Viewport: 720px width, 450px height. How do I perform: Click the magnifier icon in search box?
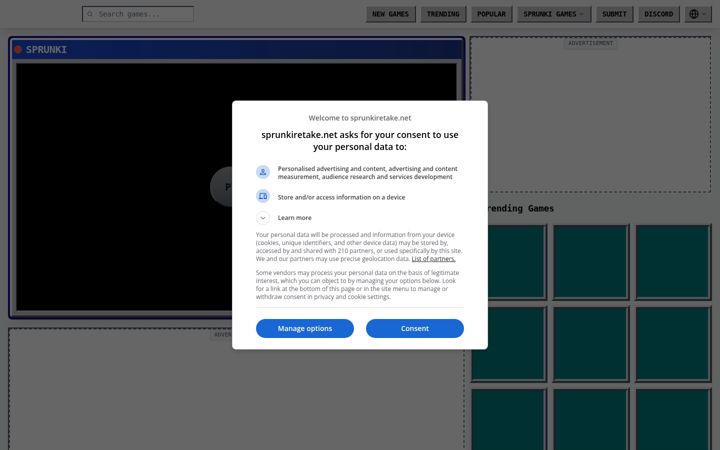click(90, 14)
